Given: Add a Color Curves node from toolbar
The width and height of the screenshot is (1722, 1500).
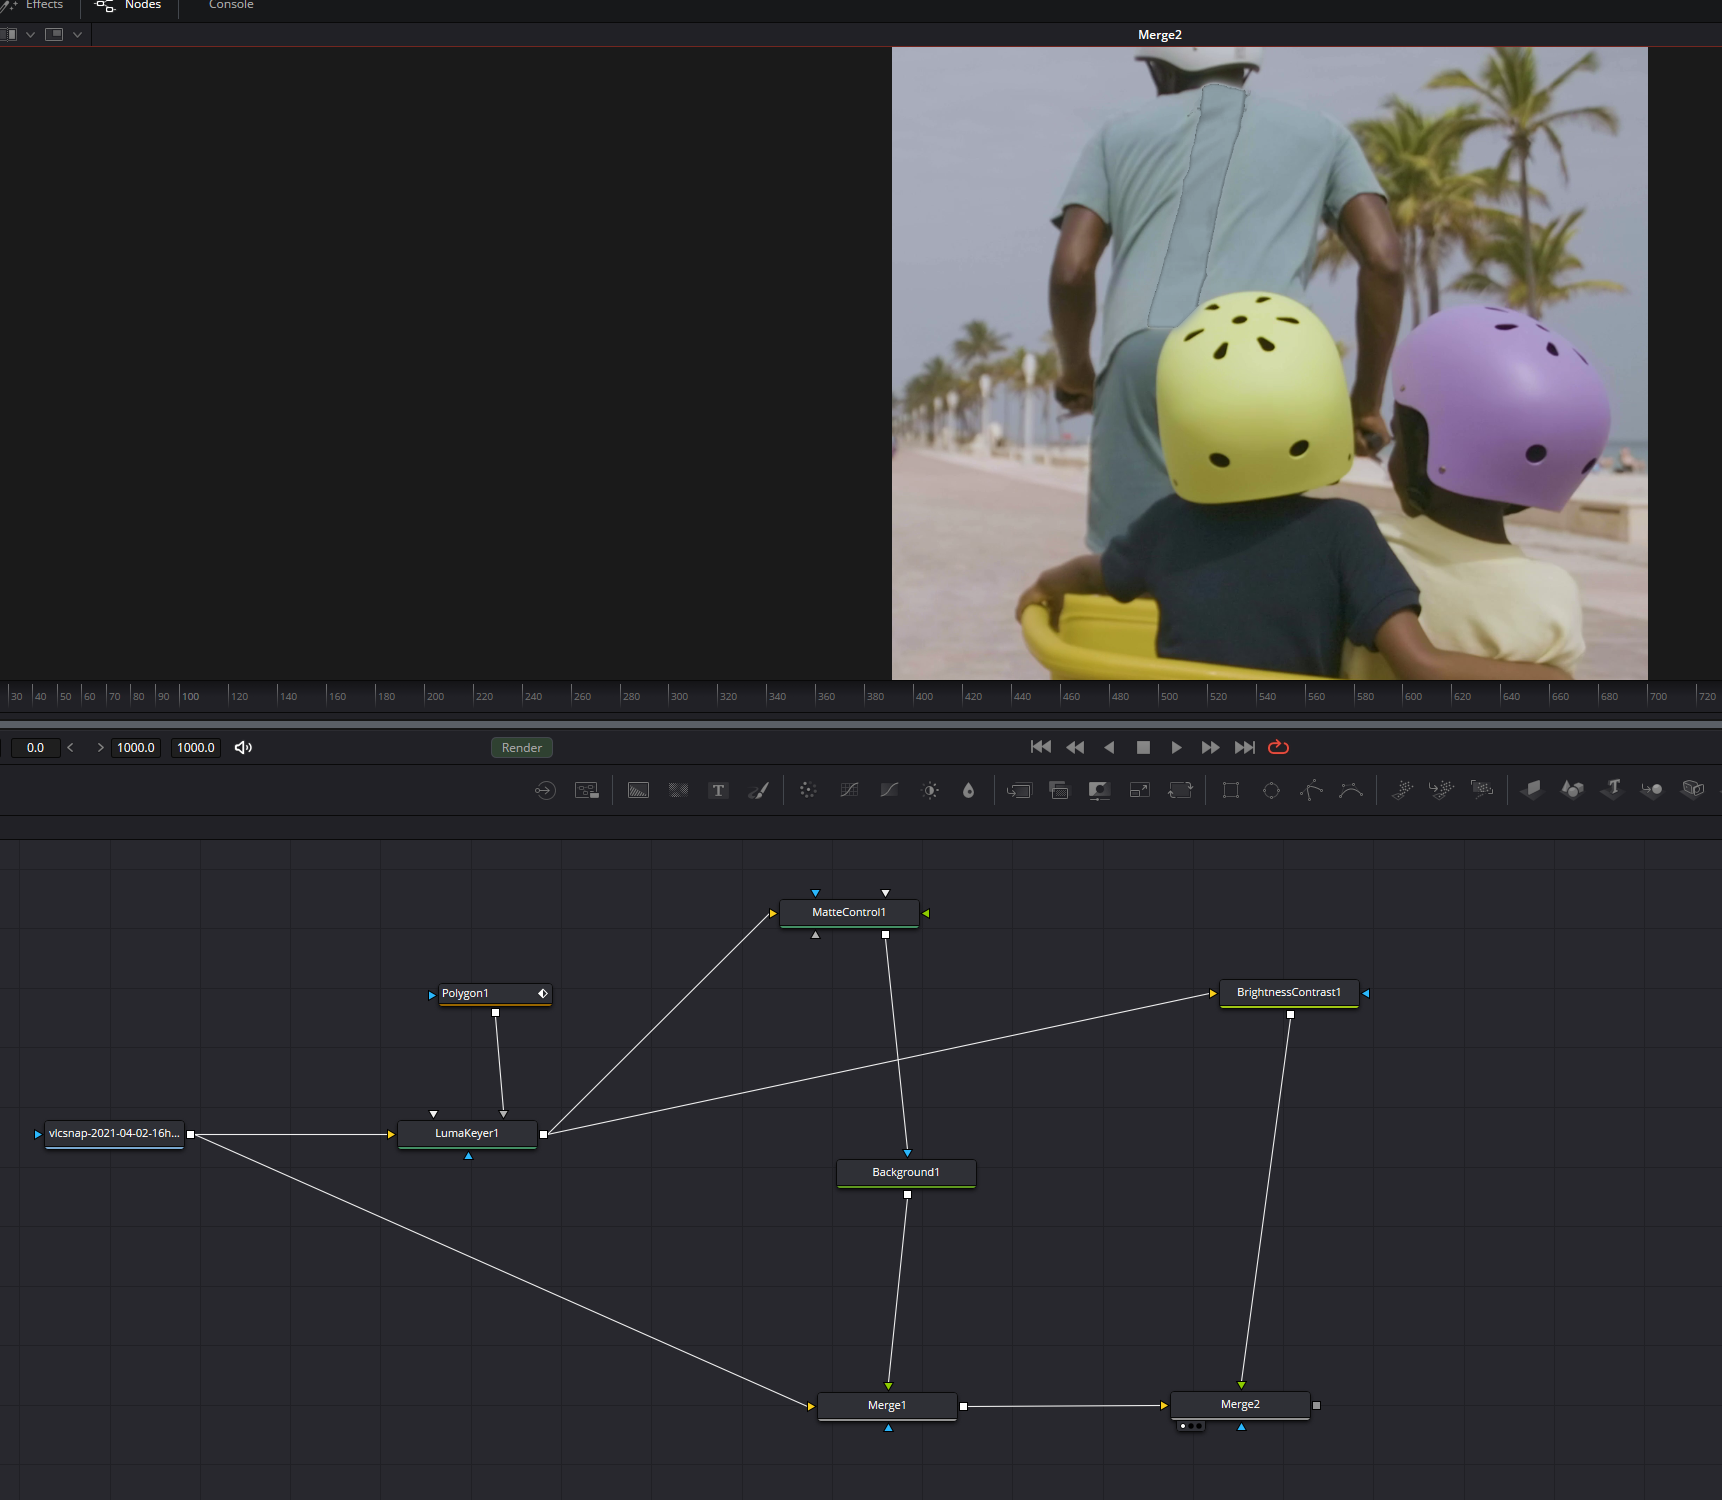Looking at the screenshot, I should pyautogui.click(x=849, y=790).
